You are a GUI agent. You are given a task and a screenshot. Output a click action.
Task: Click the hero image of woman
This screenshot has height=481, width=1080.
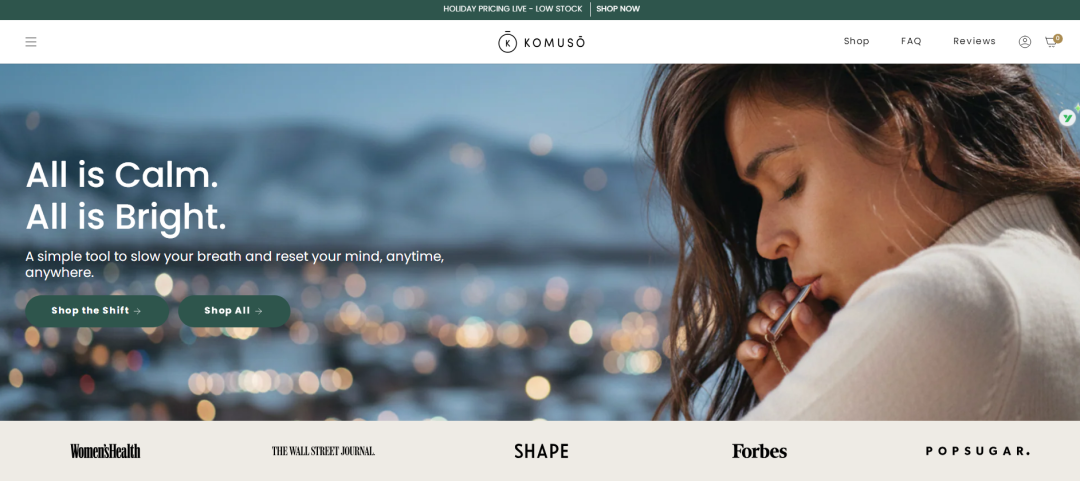pyautogui.click(x=861, y=241)
